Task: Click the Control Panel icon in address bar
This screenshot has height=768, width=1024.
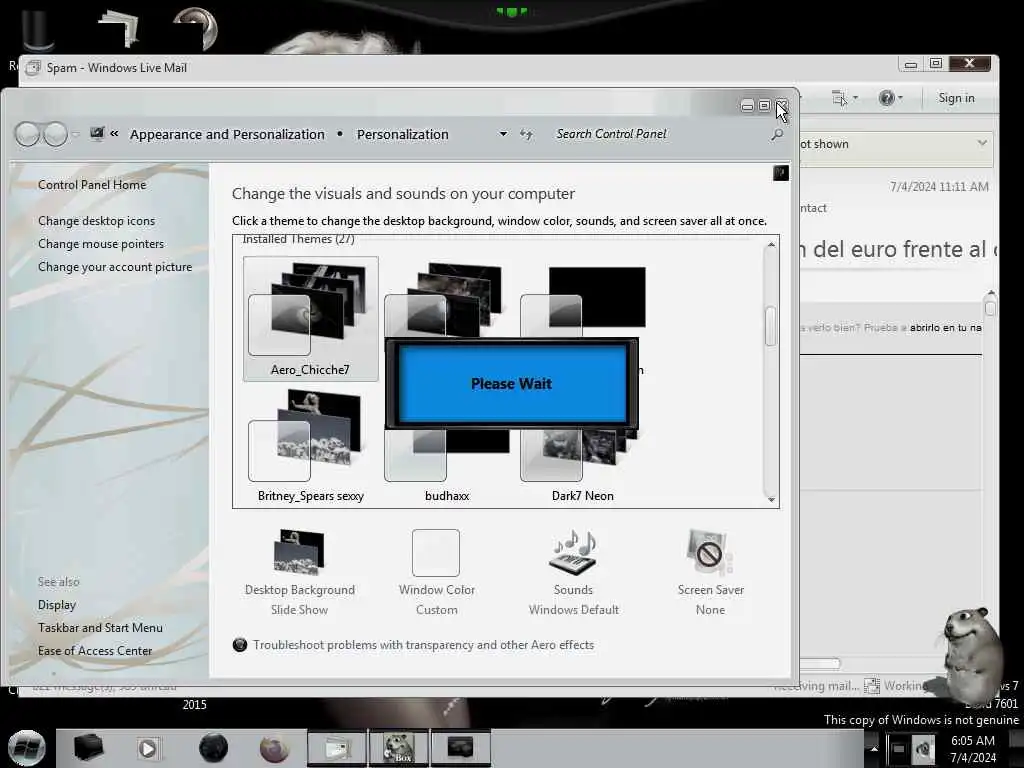Action: coord(97,134)
